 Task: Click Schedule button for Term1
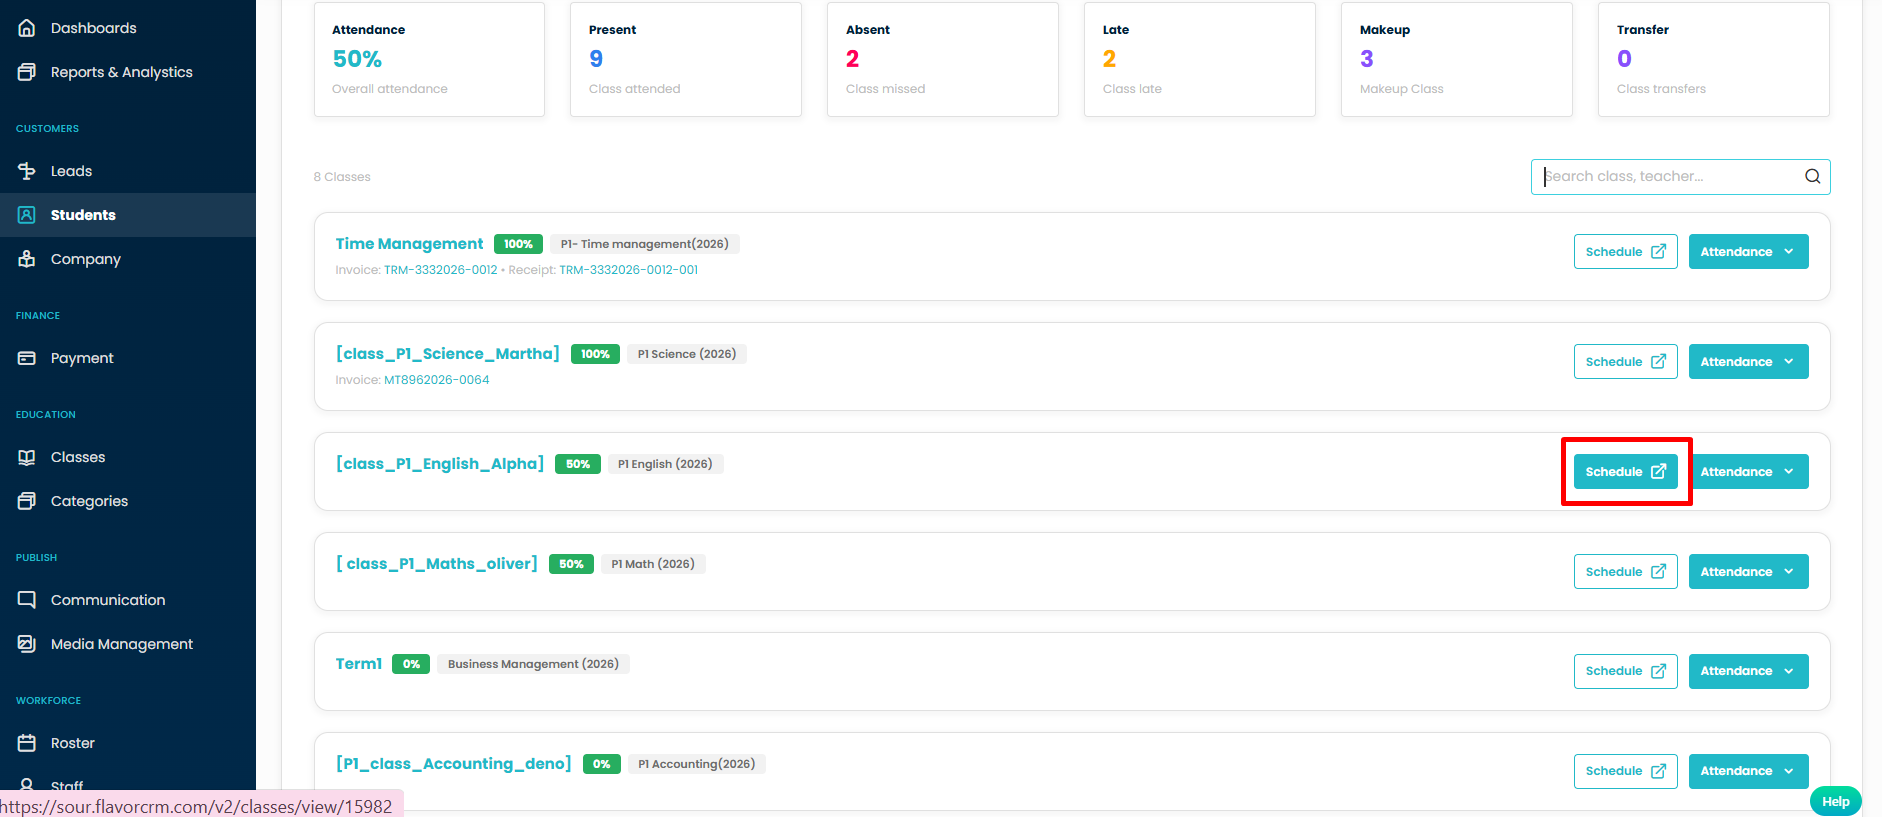1625,671
